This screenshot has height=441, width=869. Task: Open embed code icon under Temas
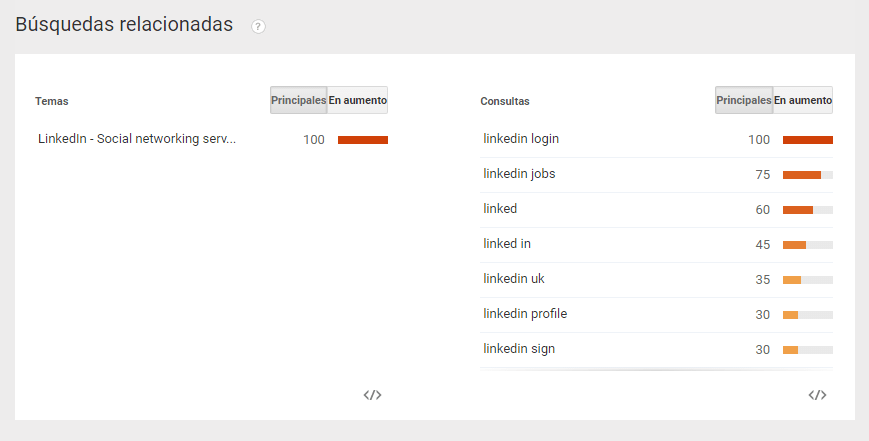[x=372, y=395]
